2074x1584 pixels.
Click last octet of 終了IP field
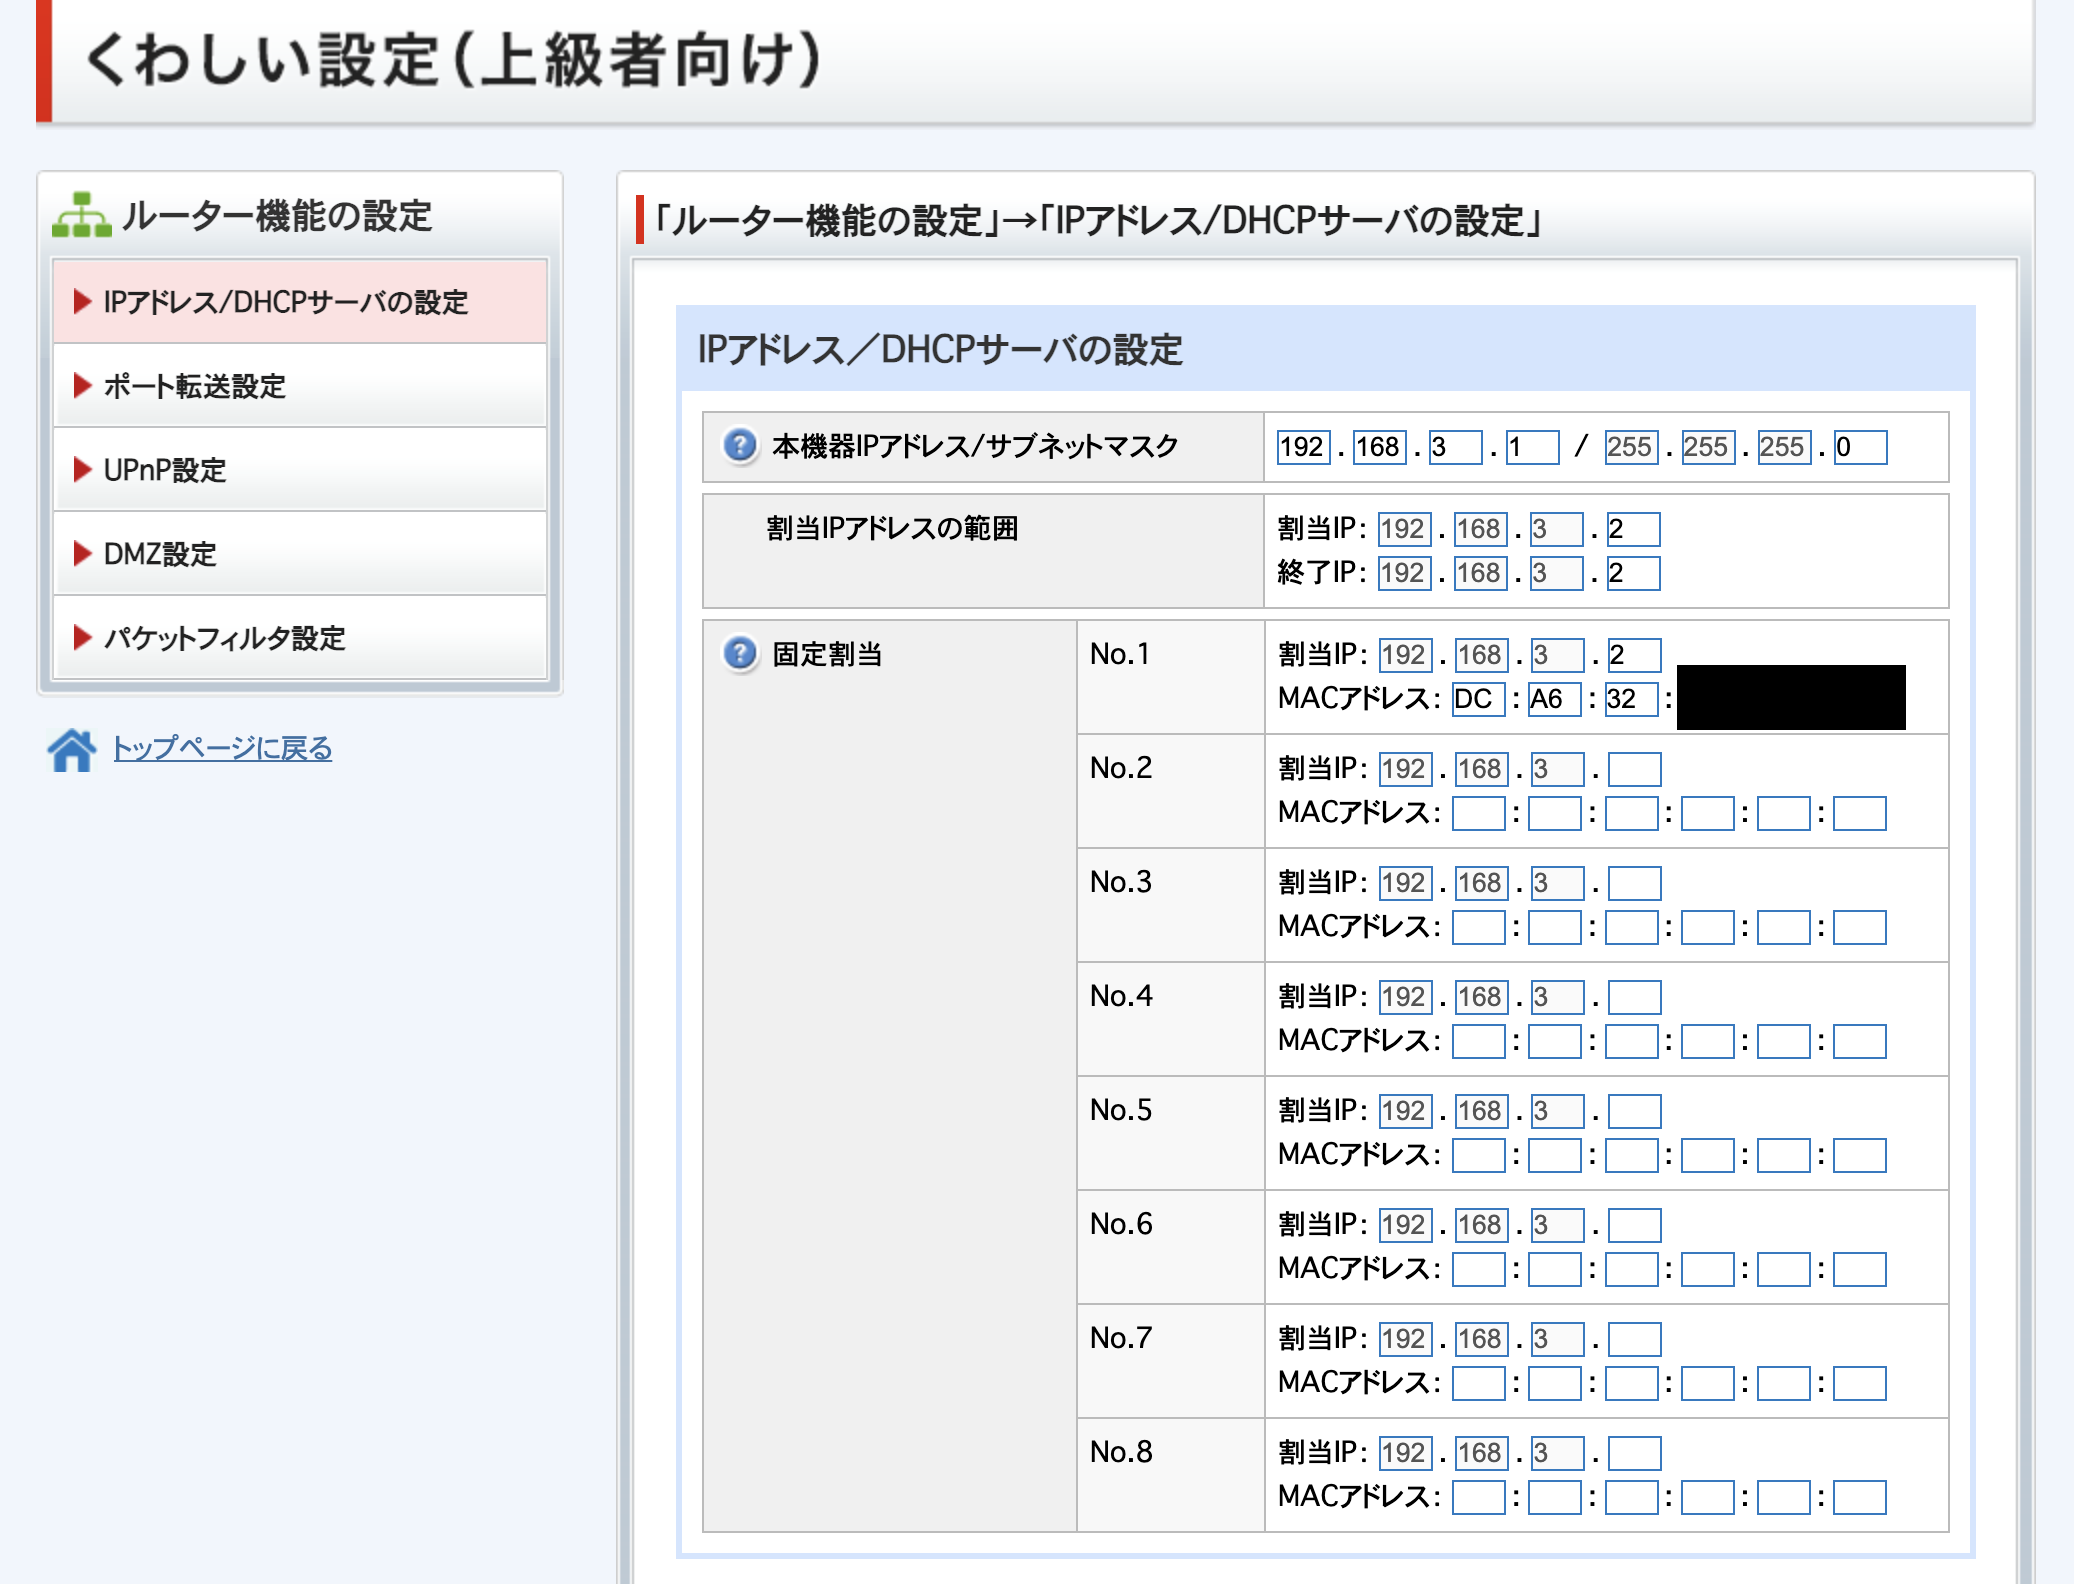click(1633, 573)
